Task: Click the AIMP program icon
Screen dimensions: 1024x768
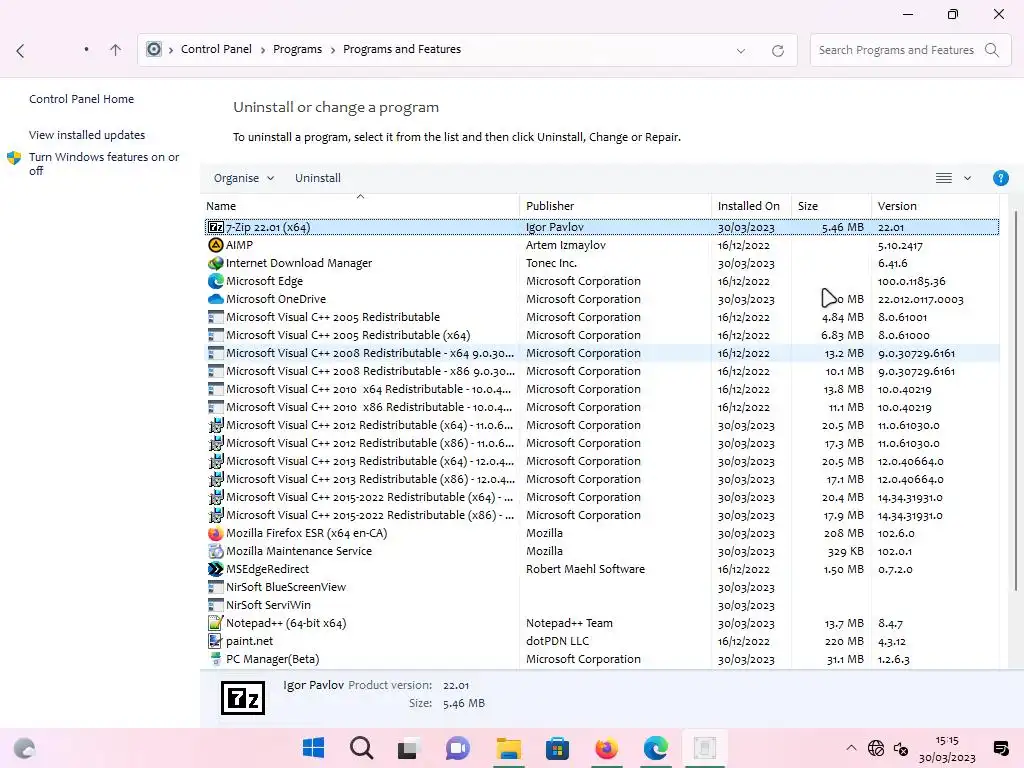Action: click(216, 245)
